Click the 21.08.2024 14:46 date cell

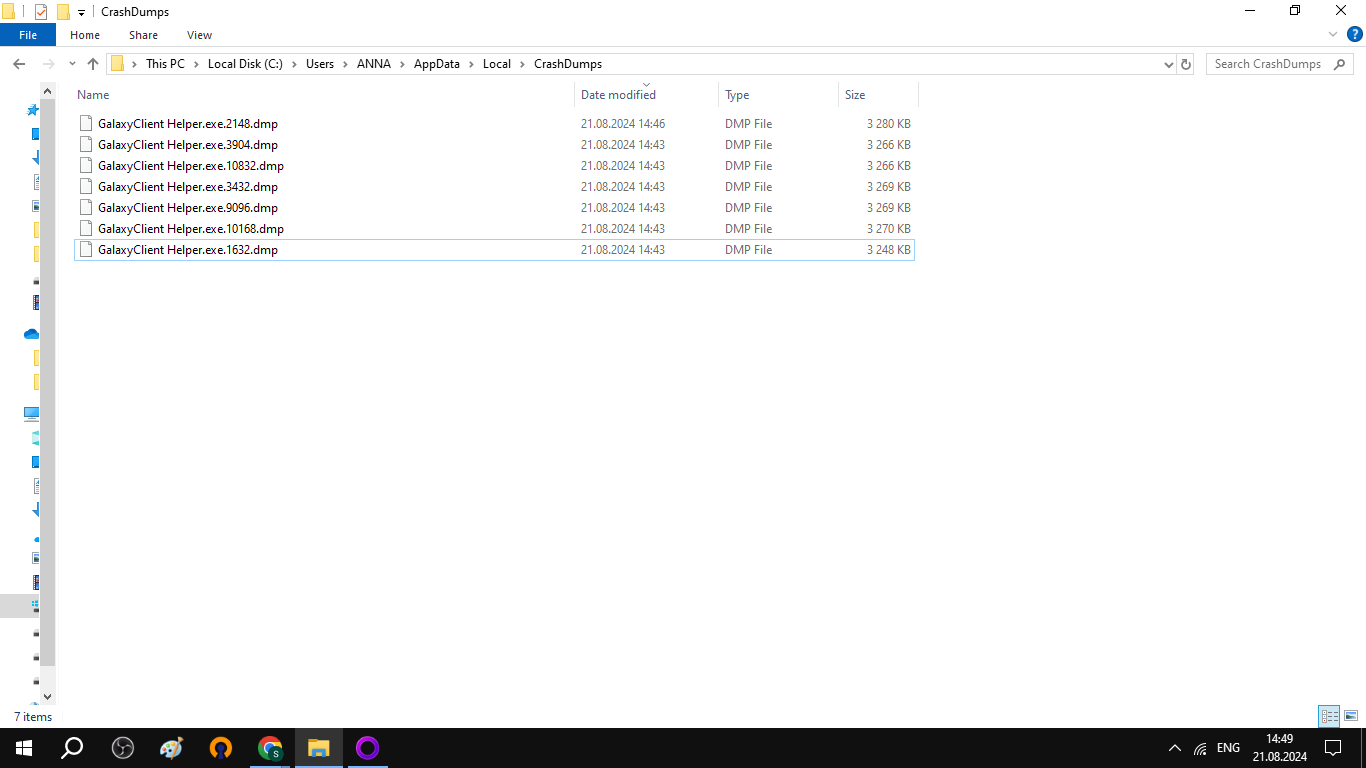(623, 124)
